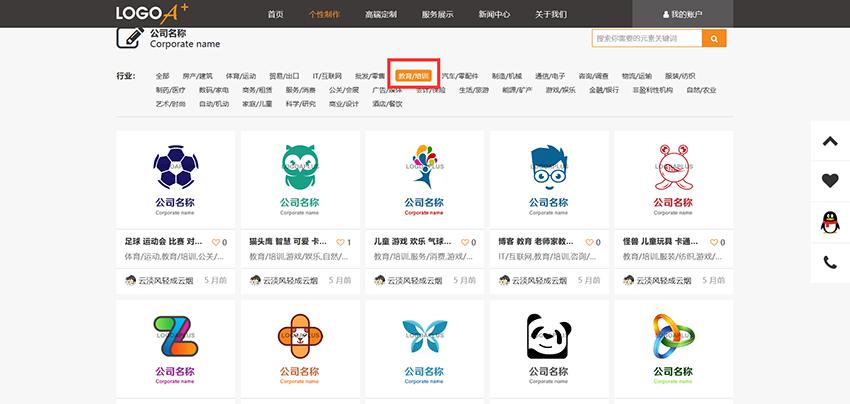
Task: Select the 生活/旅游 industry filter
Action: tap(474, 90)
